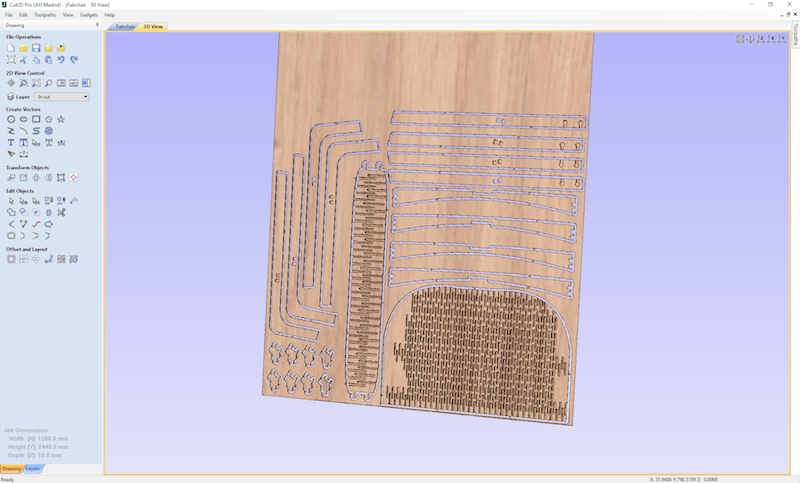Click the Undo arrow icon
This screenshot has width=800, height=483.
coord(61,60)
